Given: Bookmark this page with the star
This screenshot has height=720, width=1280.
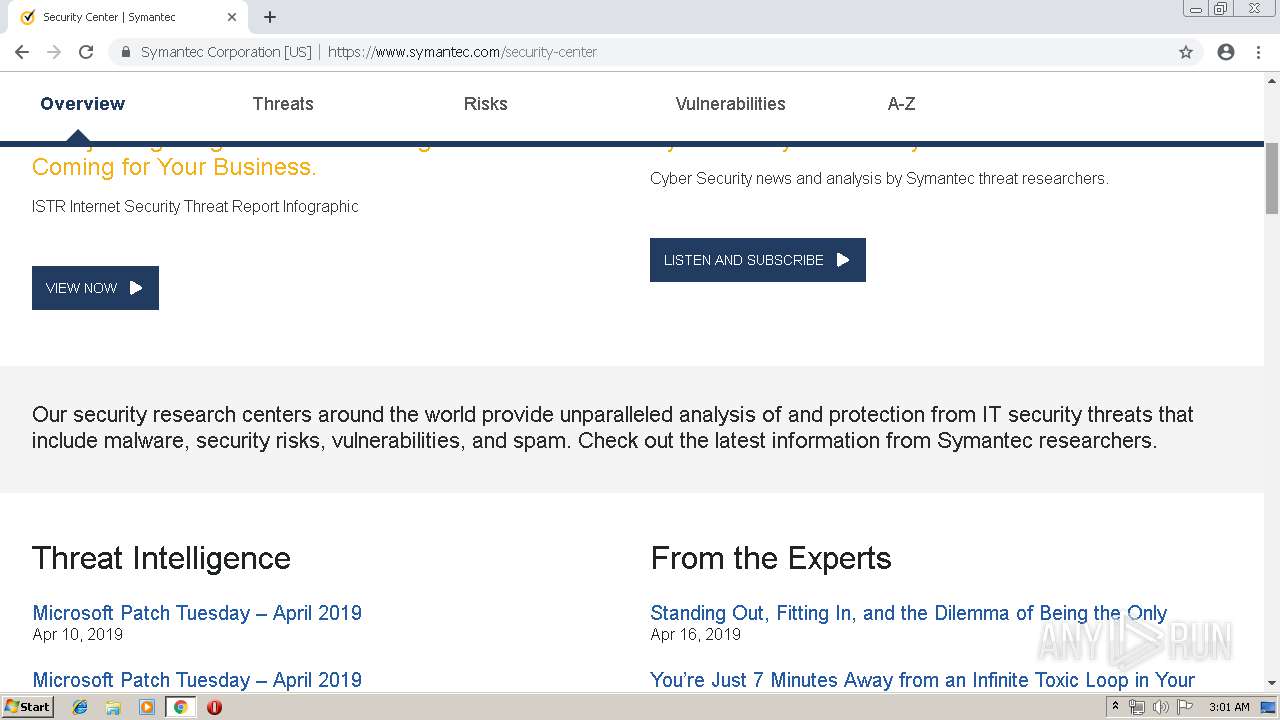Looking at the screenshot, I should tap(1186, 52).
